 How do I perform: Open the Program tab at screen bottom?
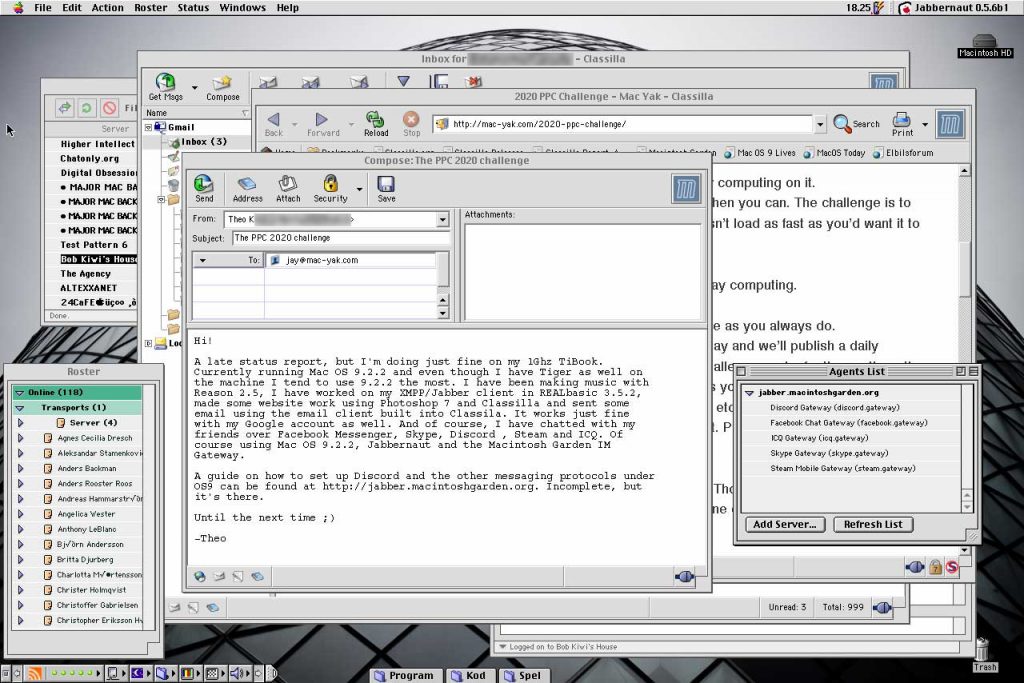pyautogui.click(x=404, y=675)
